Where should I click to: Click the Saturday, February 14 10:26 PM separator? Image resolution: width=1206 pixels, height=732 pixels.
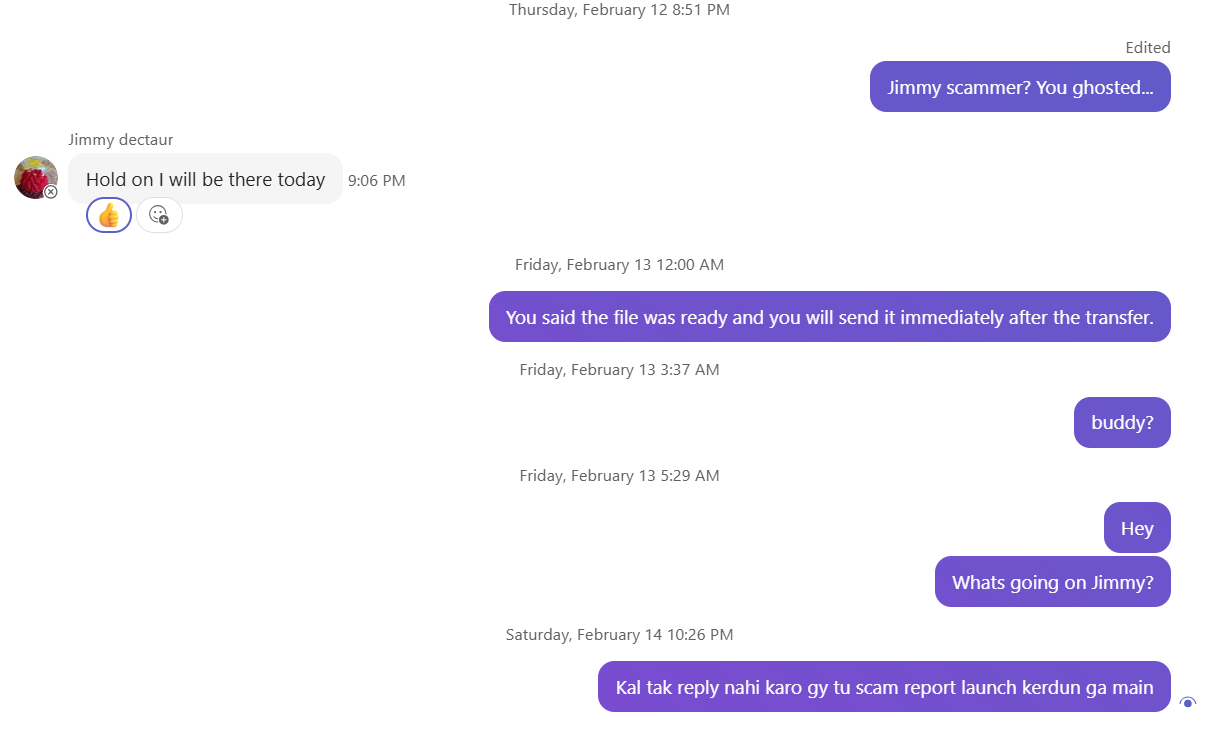click(x=619, y=635)
